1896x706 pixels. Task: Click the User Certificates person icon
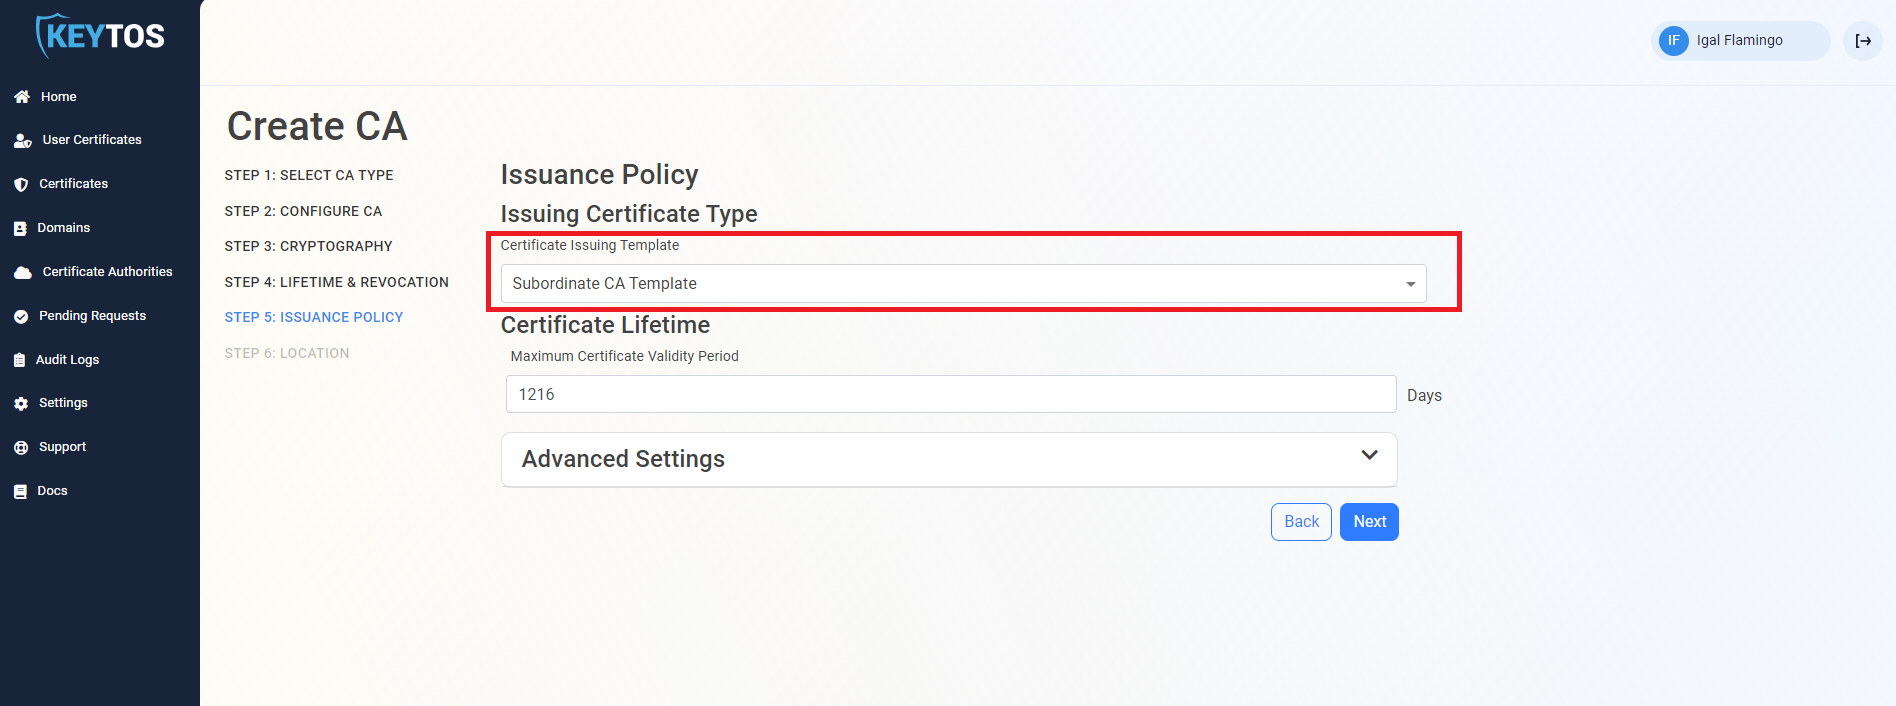[22, 141]
